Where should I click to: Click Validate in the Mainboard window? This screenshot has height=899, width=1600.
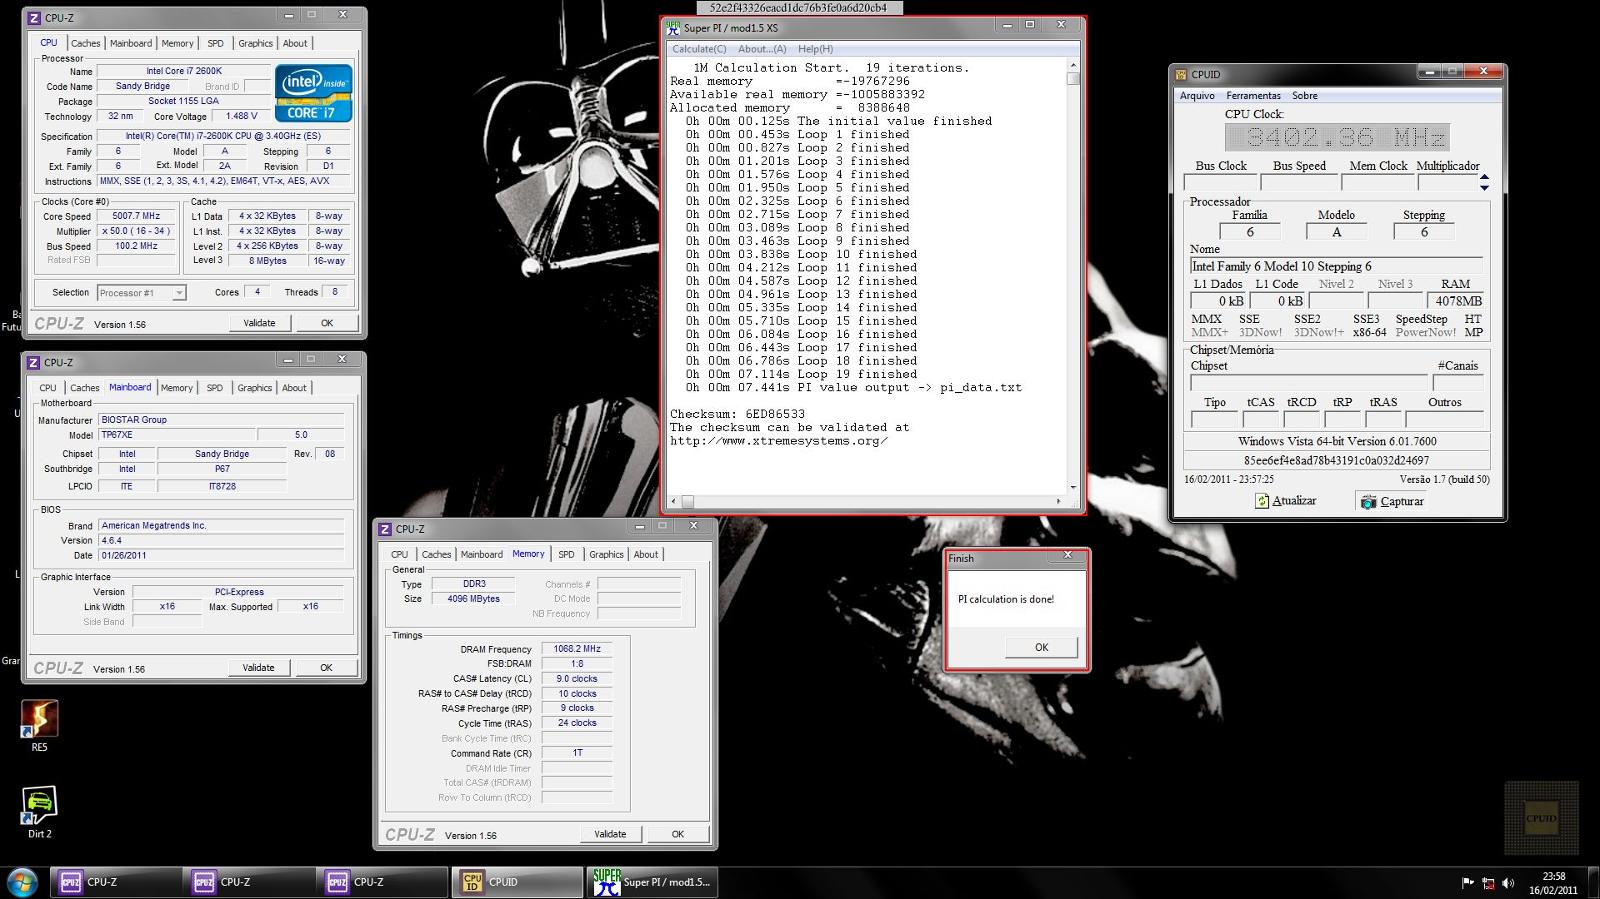[x=258, y=667]
